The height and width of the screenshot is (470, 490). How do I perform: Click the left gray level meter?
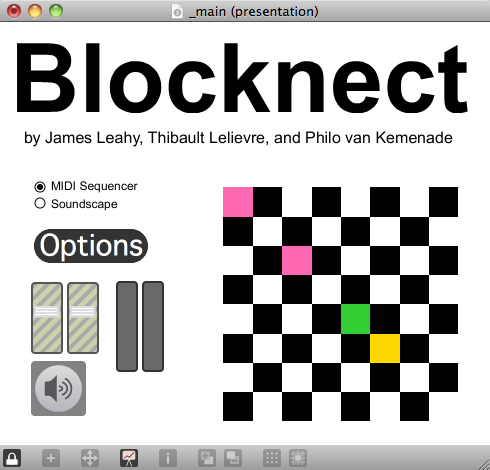click(x=127, y=326)
